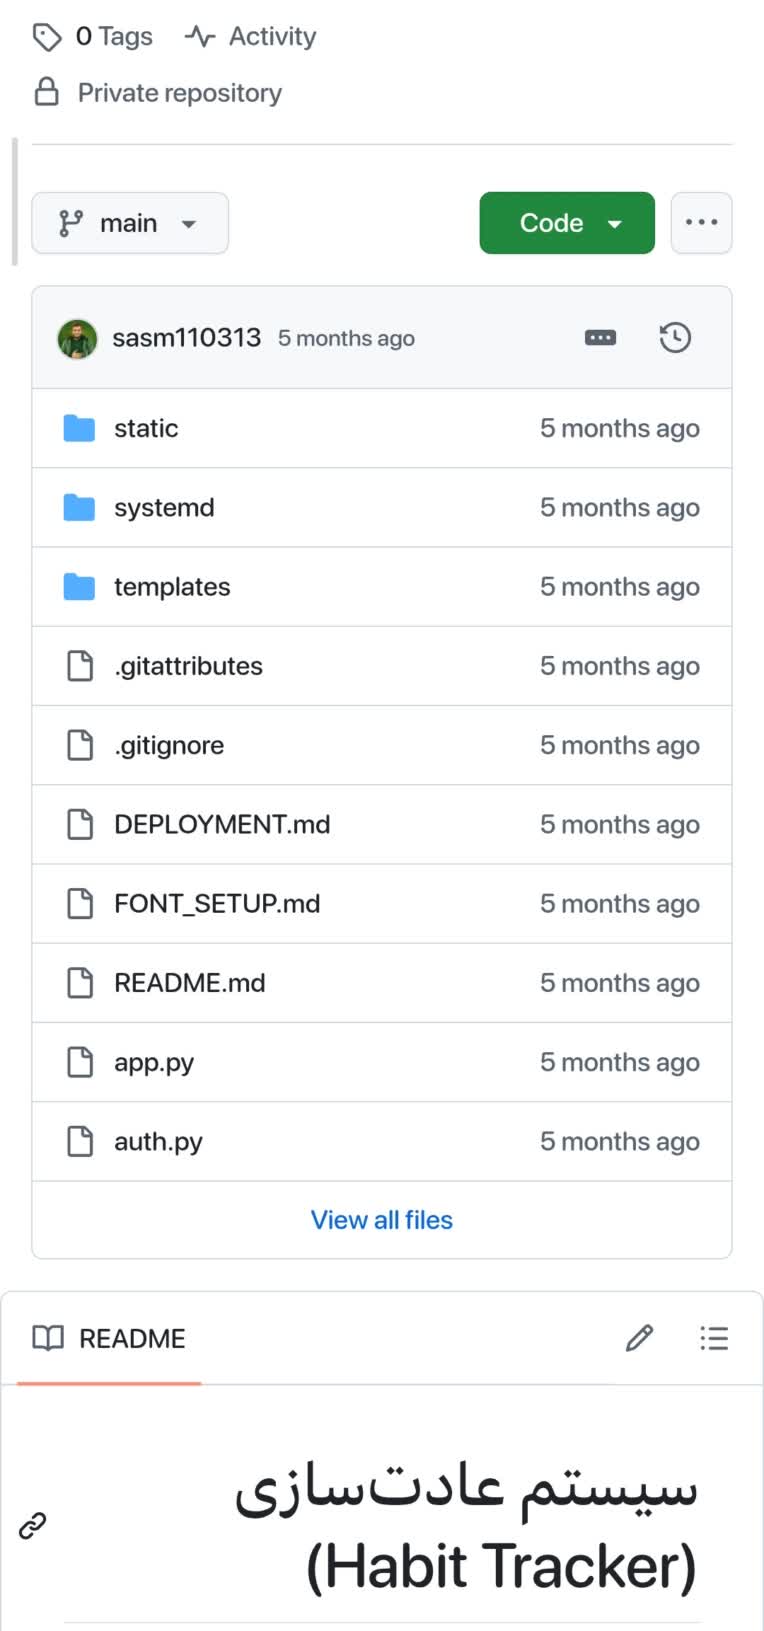Open the three-dots more options menu
This screenshot has width=764, height=1631.
pos(701,223)
